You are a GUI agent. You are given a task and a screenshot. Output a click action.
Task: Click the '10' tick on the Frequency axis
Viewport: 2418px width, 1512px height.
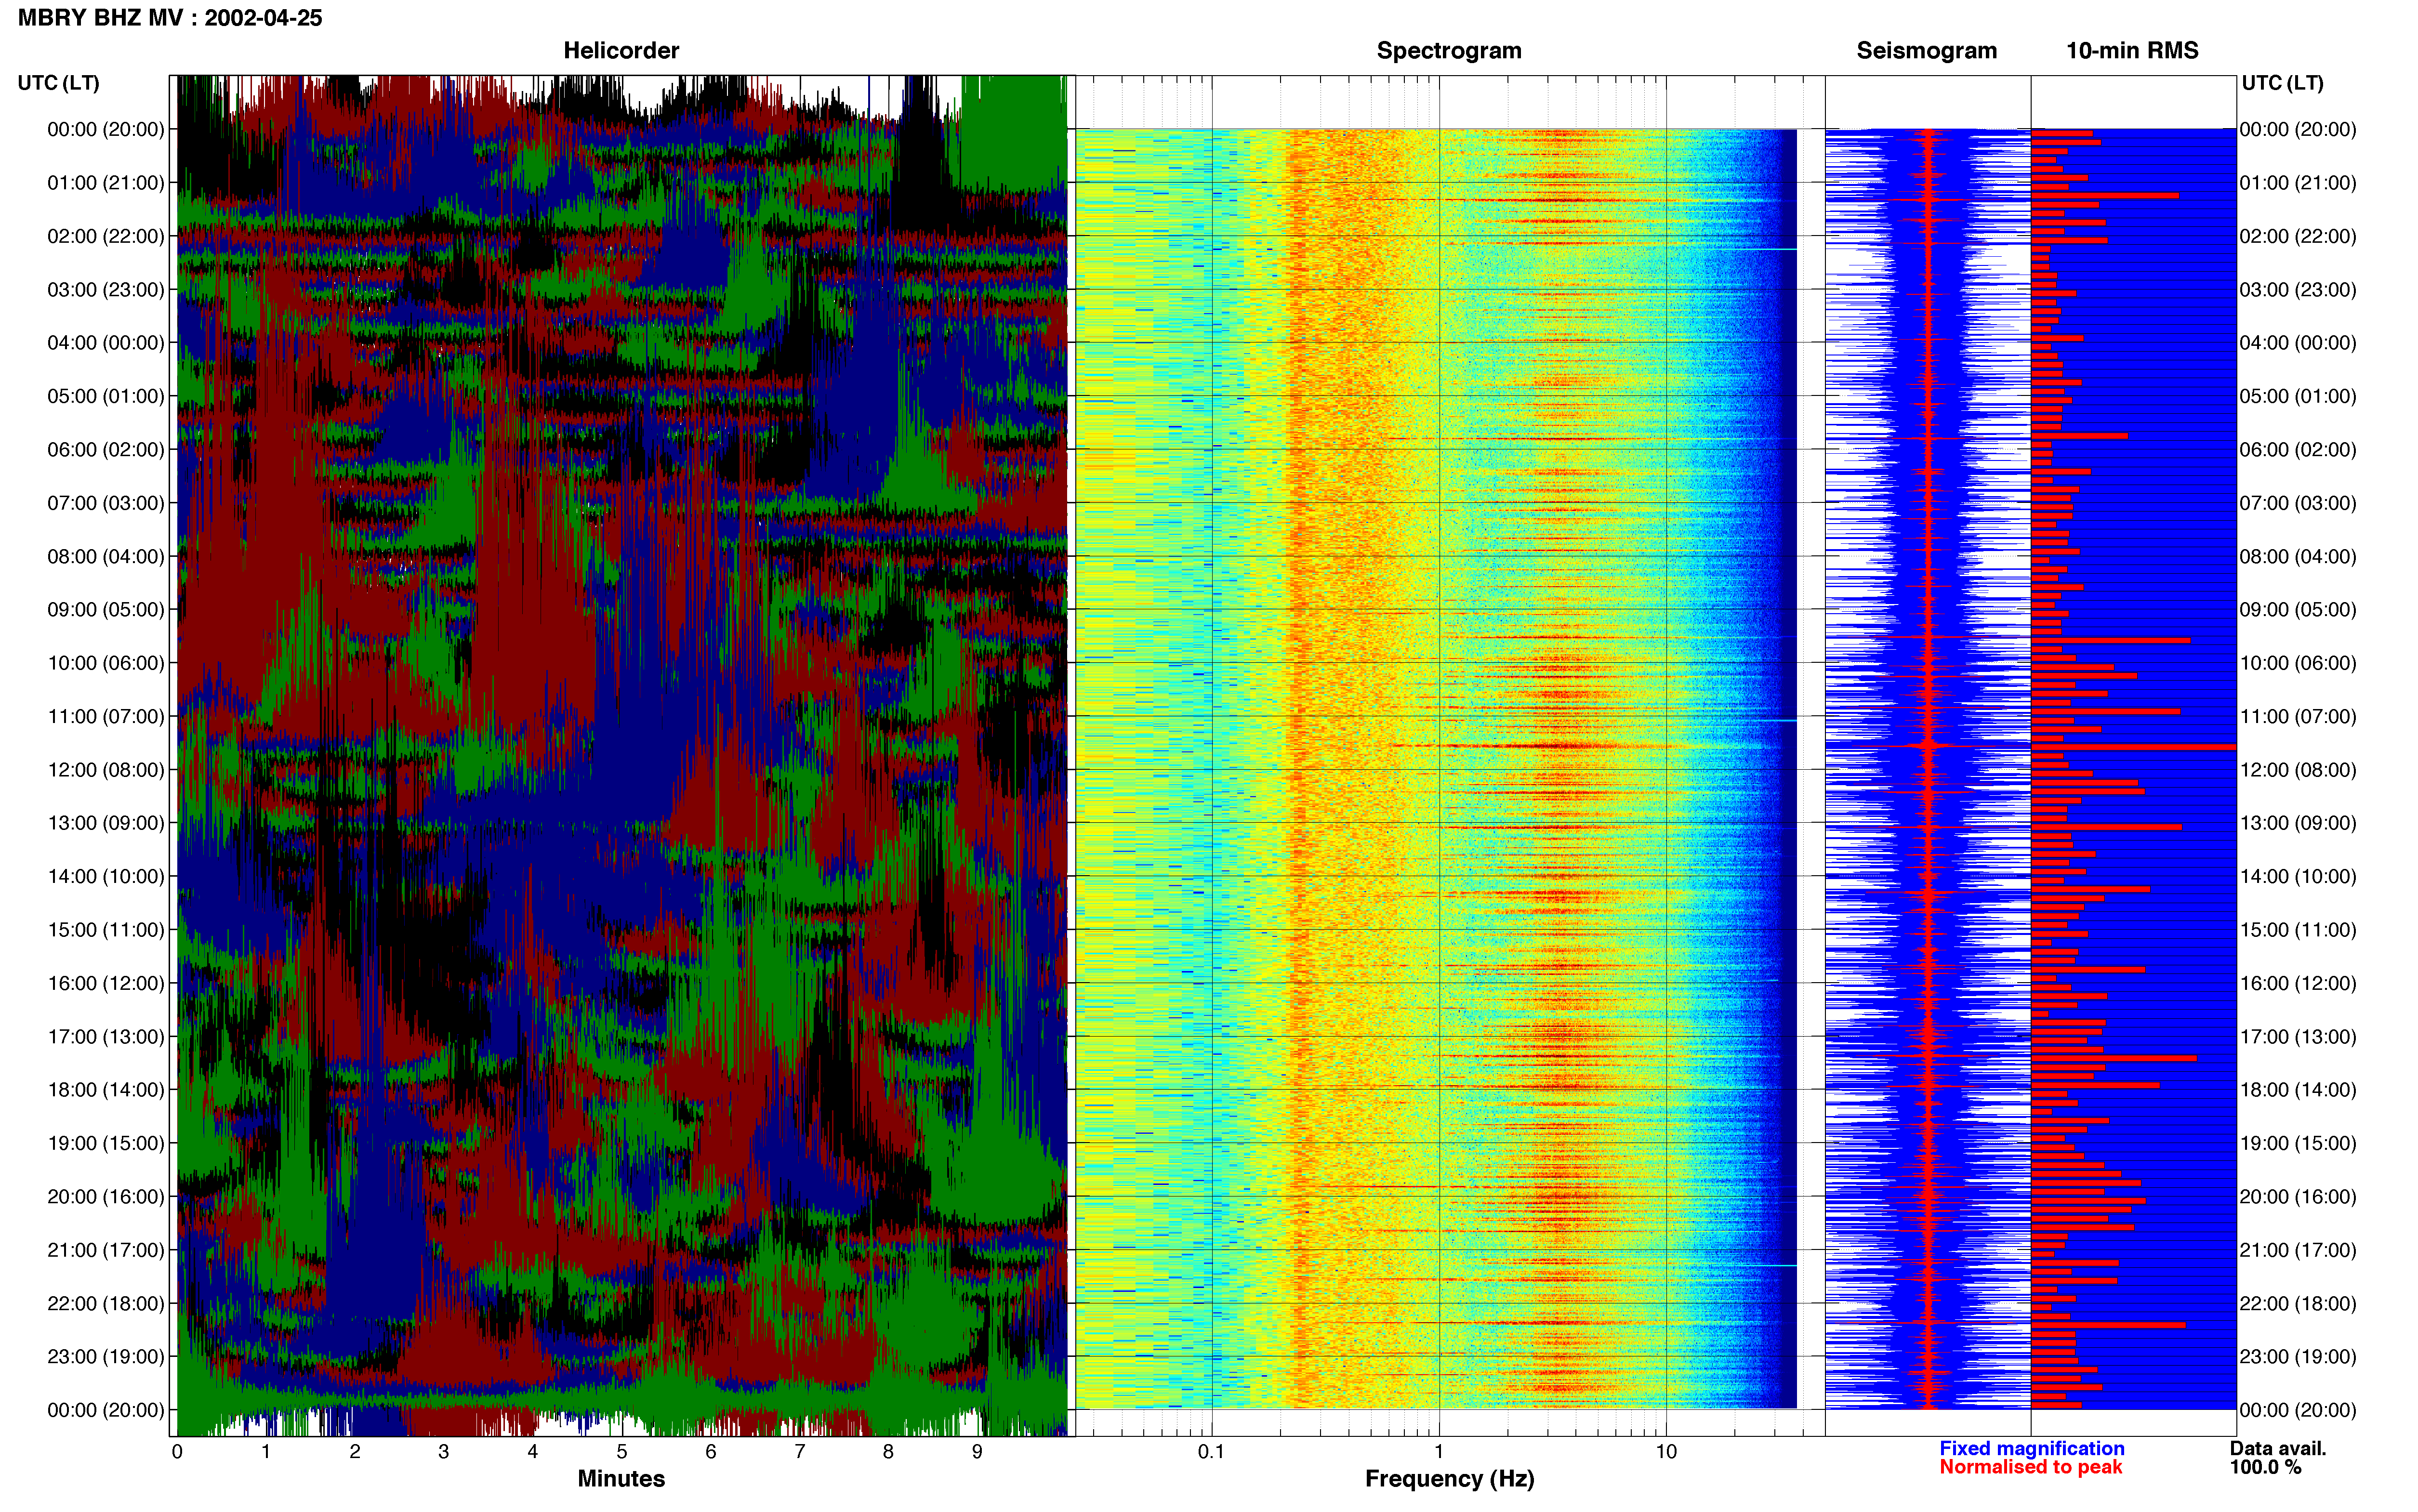click(1666, 1452)
